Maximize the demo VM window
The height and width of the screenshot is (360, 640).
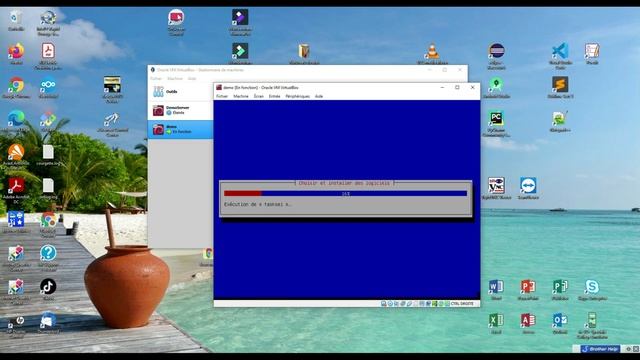tap(457, 87)
